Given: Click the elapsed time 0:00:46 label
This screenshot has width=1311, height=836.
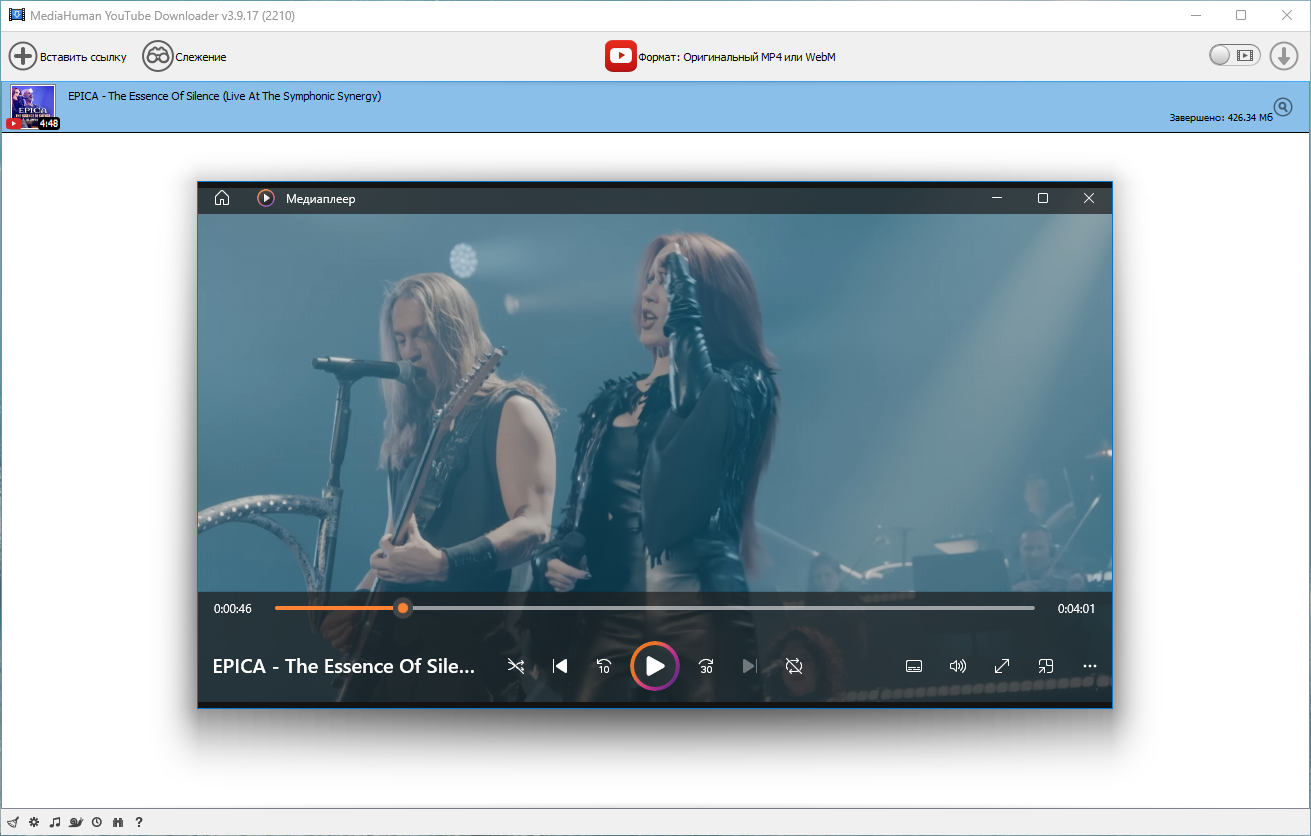Looking at the screenshot, I should tap(233, 608).
